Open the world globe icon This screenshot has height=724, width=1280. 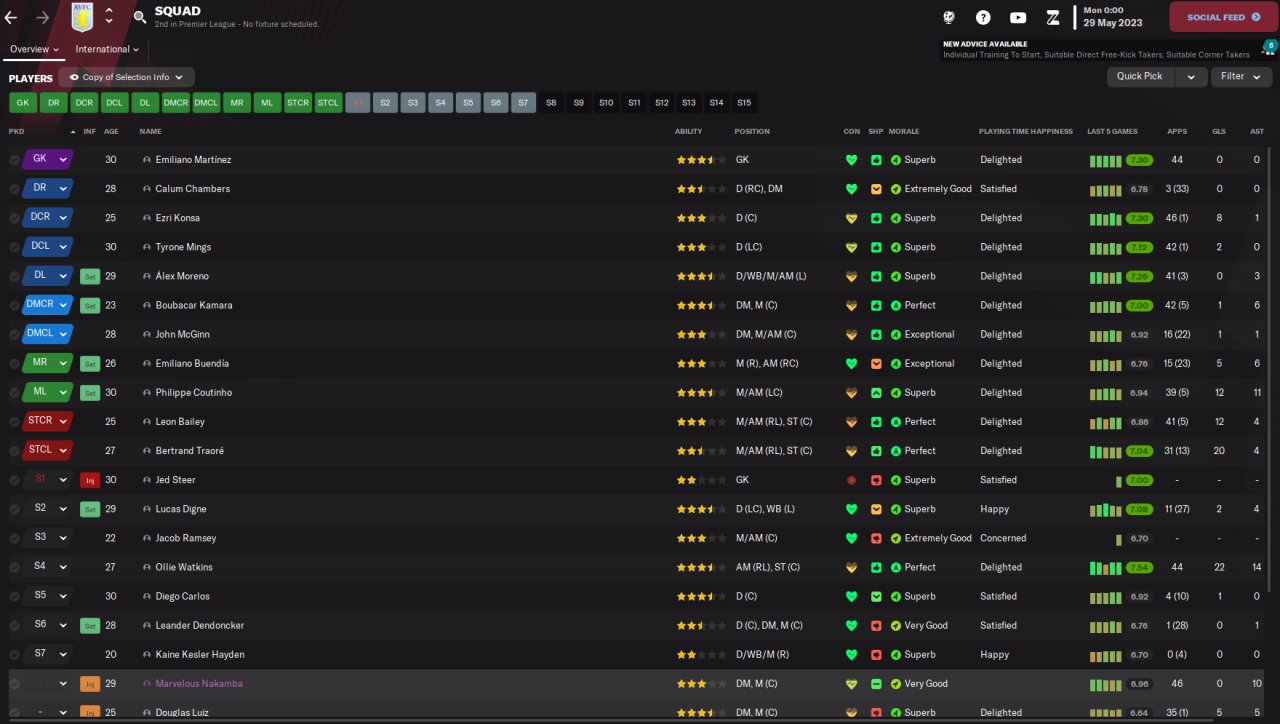[x=949, y=17]
